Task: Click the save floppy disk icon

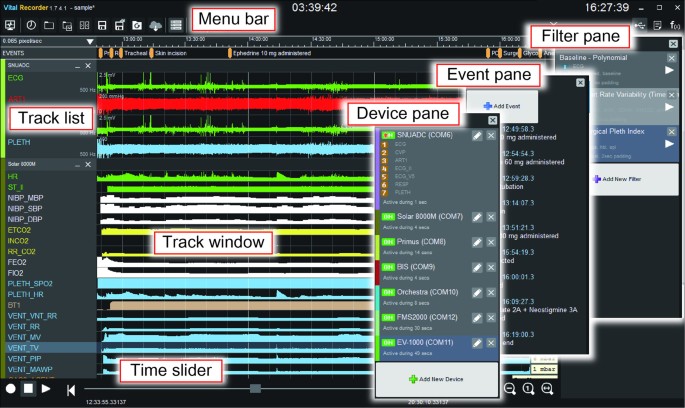Action: coord(102,25)
